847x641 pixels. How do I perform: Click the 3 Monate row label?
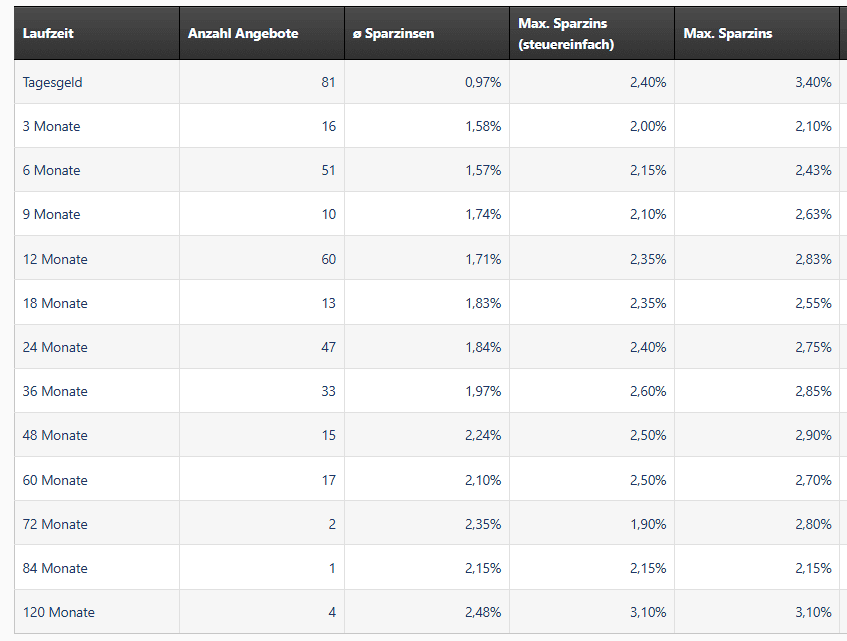click(x=52, y=126)
